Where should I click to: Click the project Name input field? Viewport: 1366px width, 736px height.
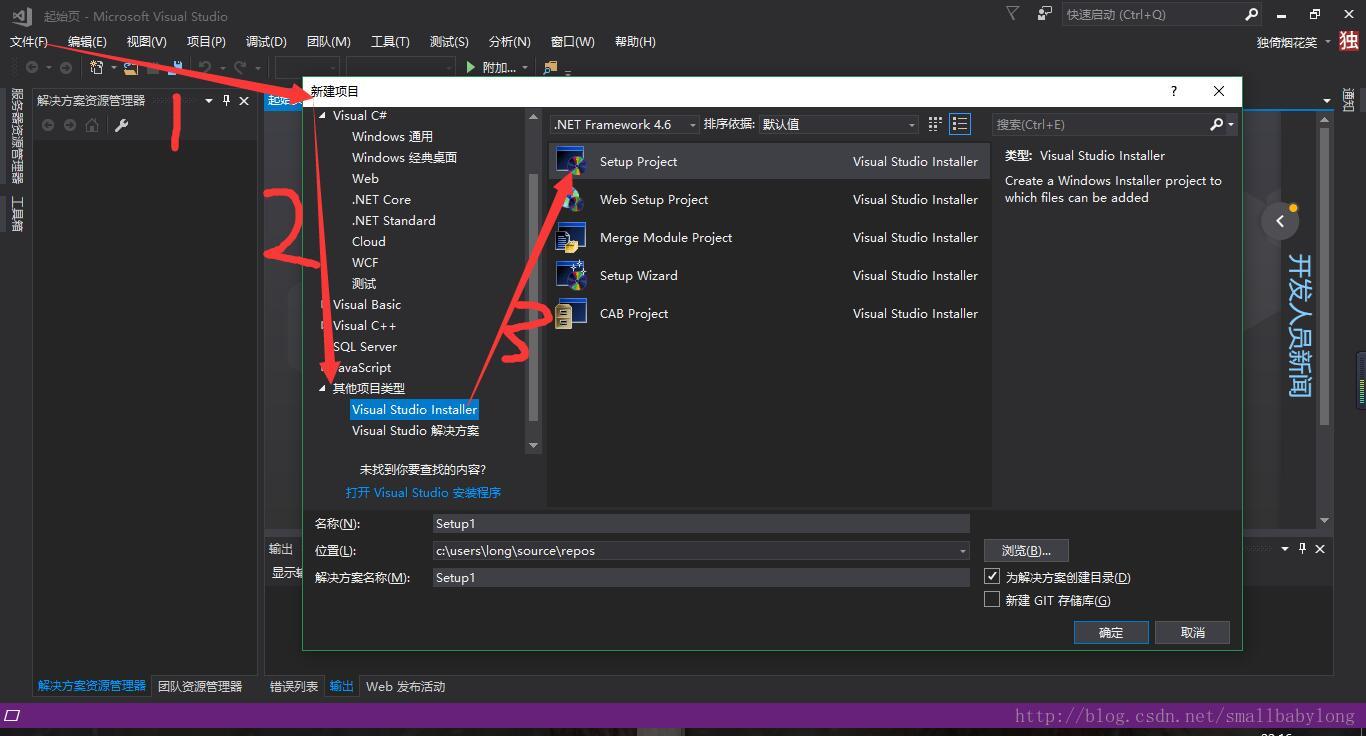(x=701, y=523)
